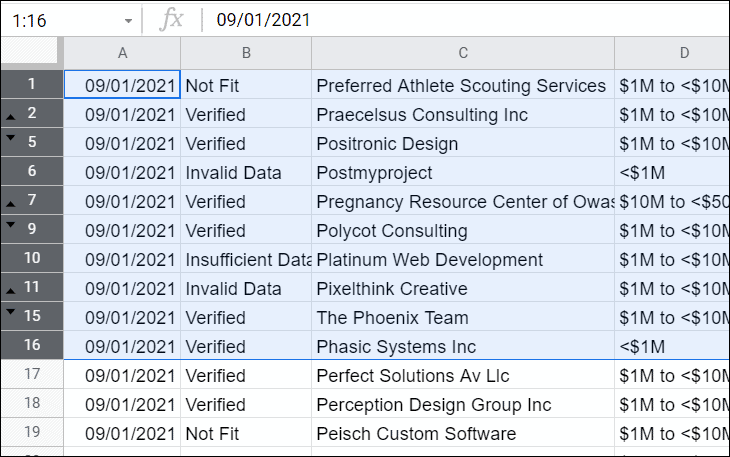Screen dimensions: 730x457
Task: Click the Postmyproject cell
Action: pos(463,173)
